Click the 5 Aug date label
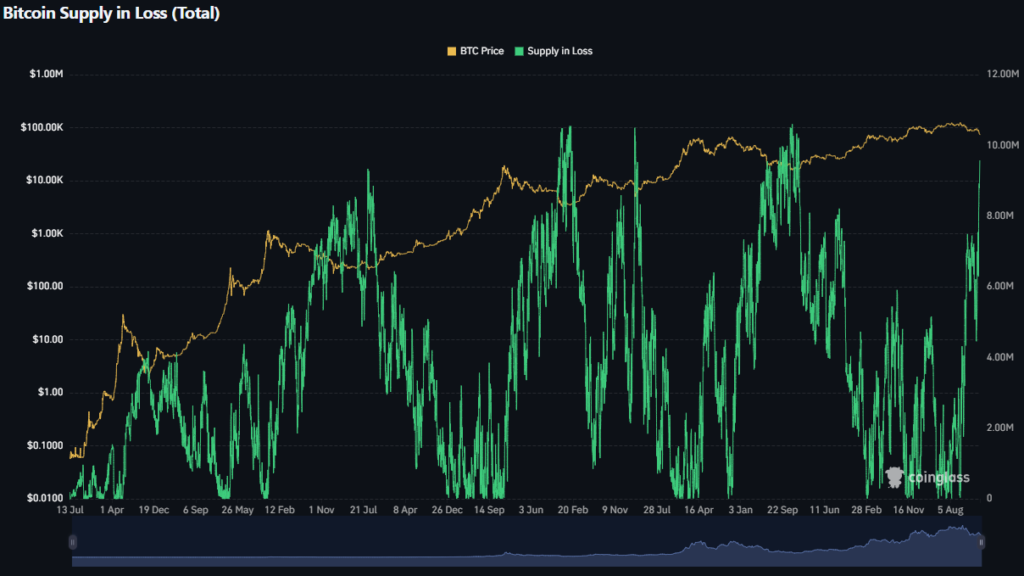Viewport: 1024px width, 576px height. 951,509
